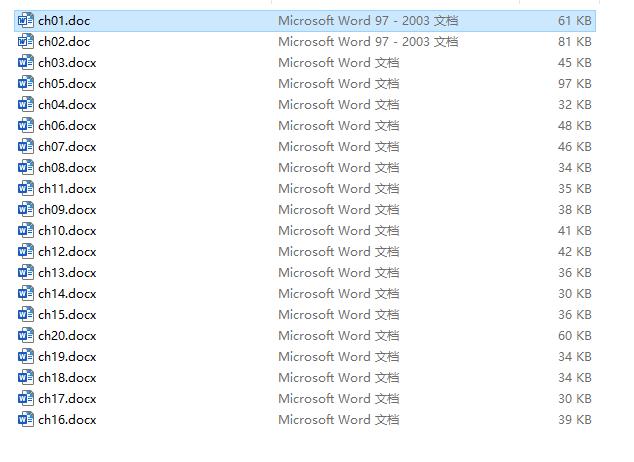Select file name ch11.docx

tap(67, 189)
